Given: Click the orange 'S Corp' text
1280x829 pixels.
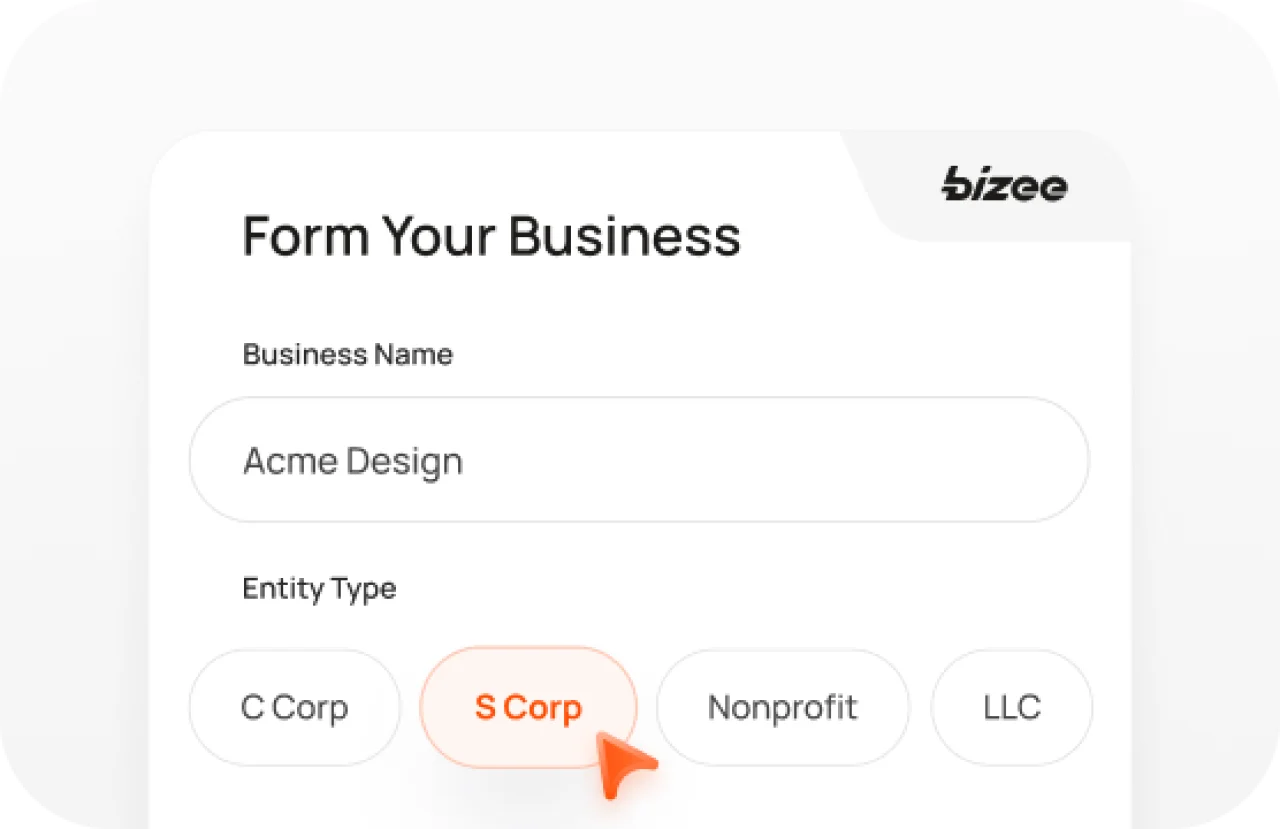Looking at the screenshot, I should (528, 708).
